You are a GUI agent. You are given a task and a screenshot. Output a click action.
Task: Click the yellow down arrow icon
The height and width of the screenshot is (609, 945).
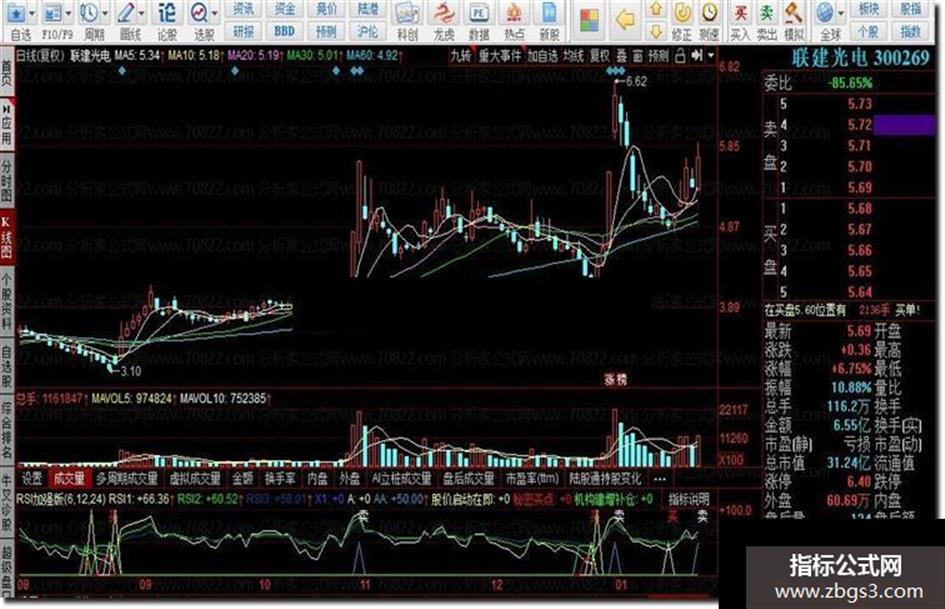click(x=656, y=31)
